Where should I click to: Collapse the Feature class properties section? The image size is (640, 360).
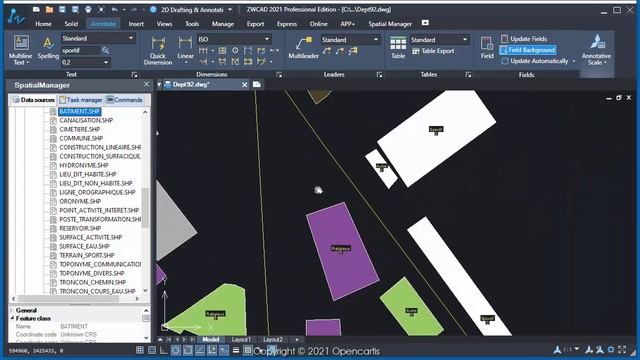12,318
